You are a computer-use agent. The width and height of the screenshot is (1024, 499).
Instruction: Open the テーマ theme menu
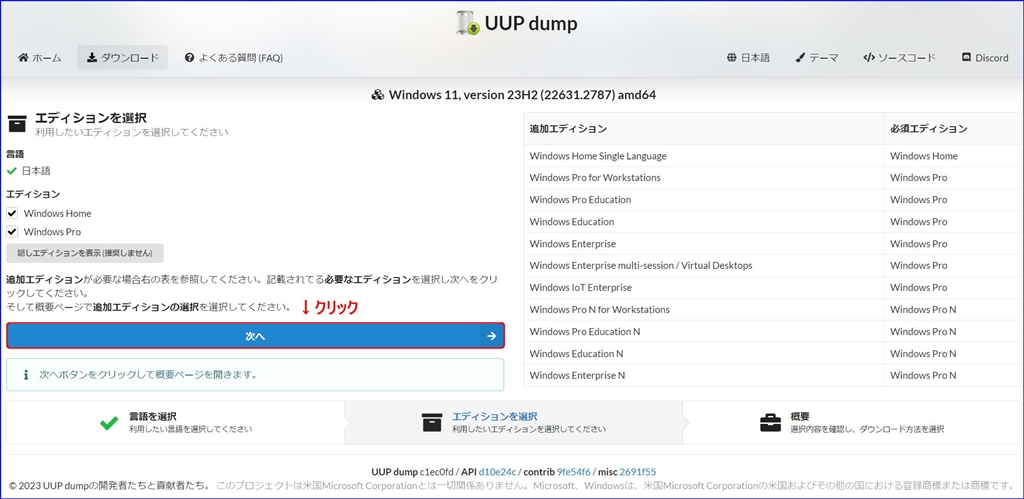(816, 57)
